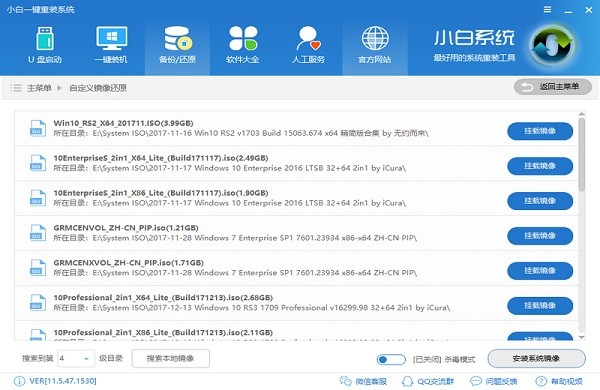Click VER[11.5.47.1530] version text
This screenshot has width=600, height=390.
click(63, 381)
